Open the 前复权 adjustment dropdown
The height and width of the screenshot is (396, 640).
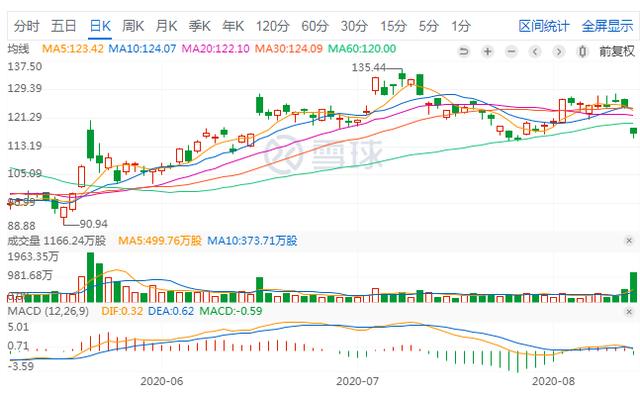click(x=617, y=51)
